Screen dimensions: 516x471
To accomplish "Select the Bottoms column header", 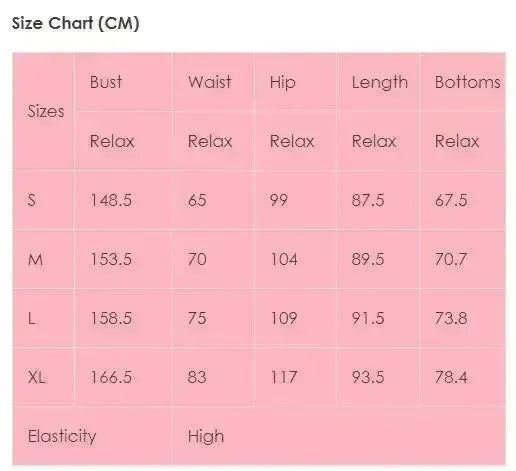I will 467,82.
